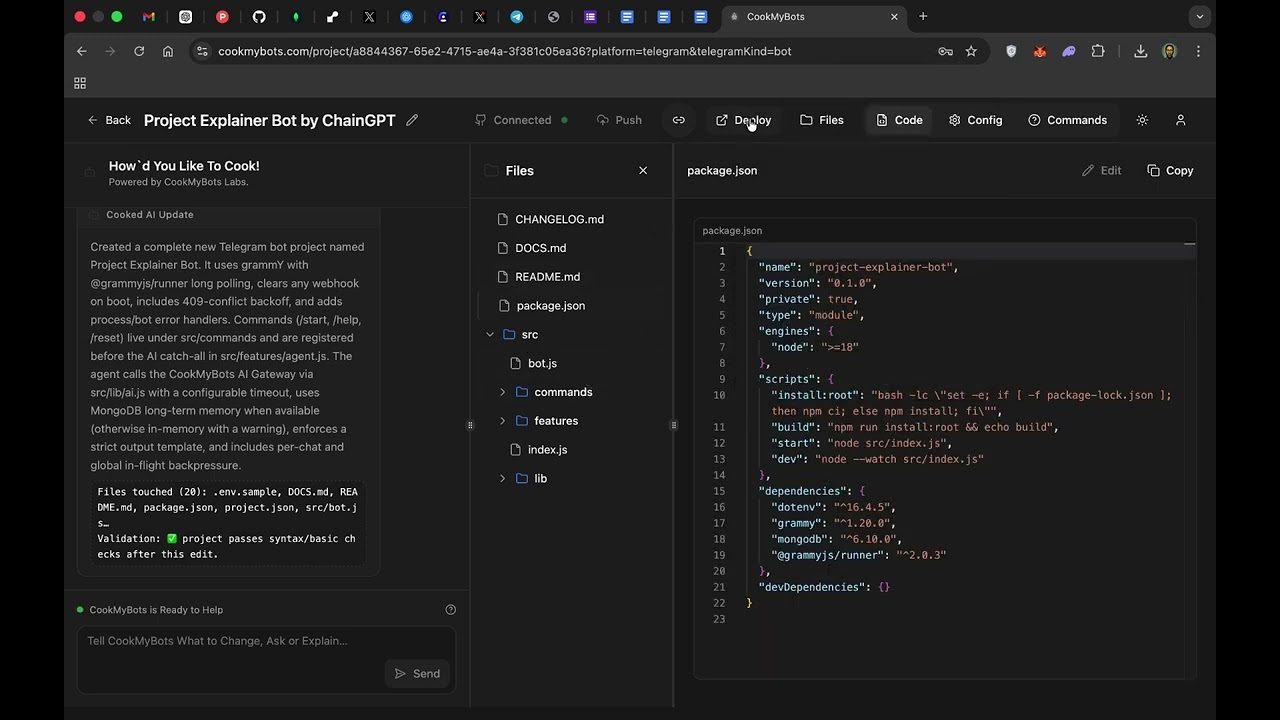Copy the package.json contents
Screen dimensions: 1280x720
1170,171
